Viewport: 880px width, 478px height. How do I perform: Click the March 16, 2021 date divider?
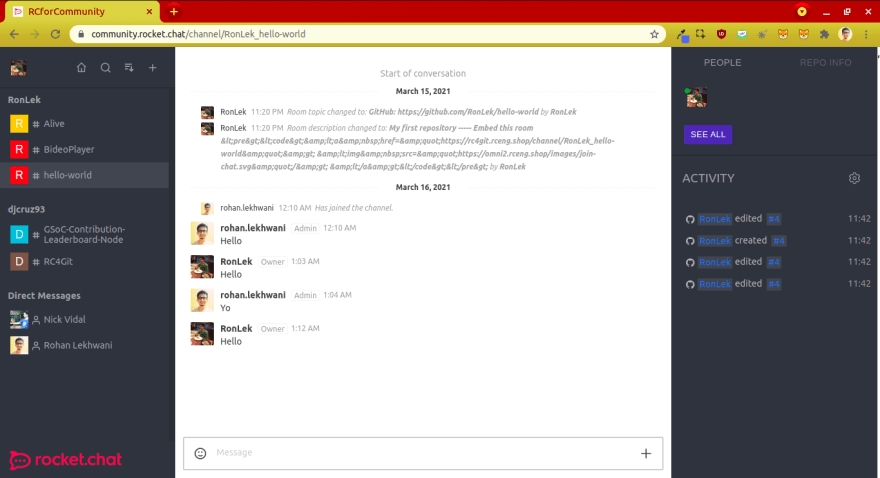pos(423,187)
